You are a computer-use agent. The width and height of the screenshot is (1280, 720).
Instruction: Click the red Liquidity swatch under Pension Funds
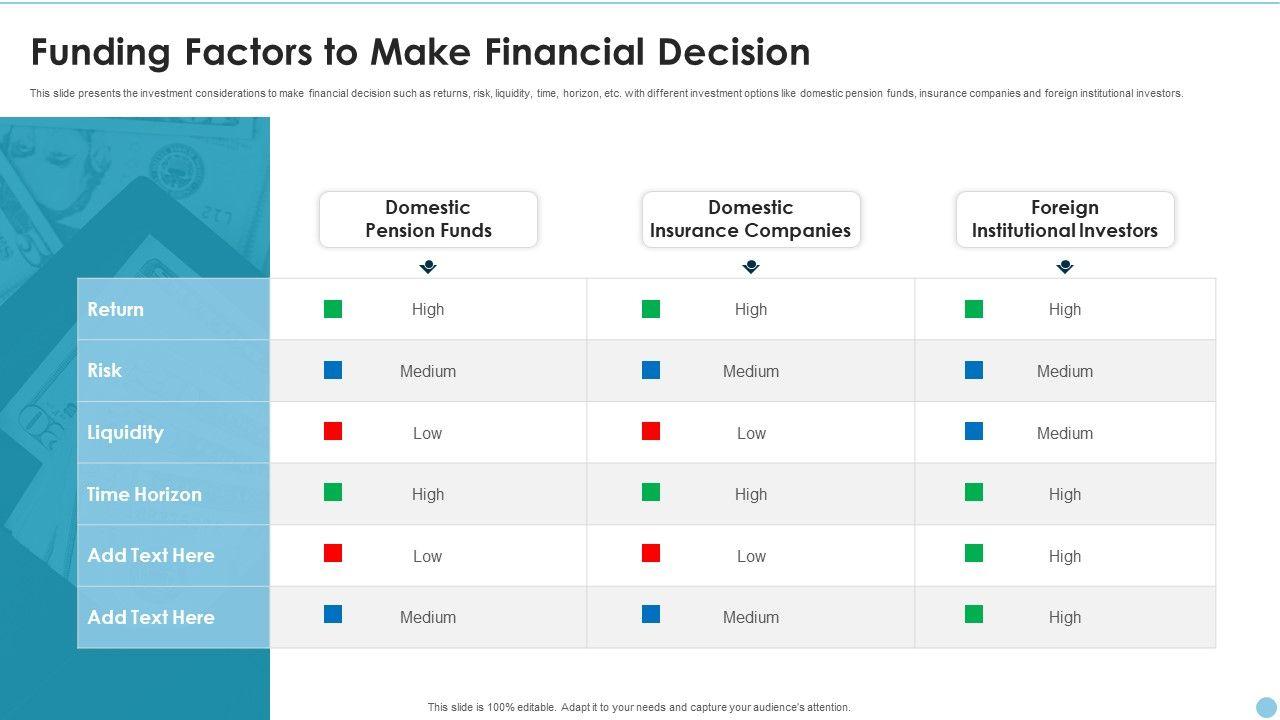click(x=333, y=431)
